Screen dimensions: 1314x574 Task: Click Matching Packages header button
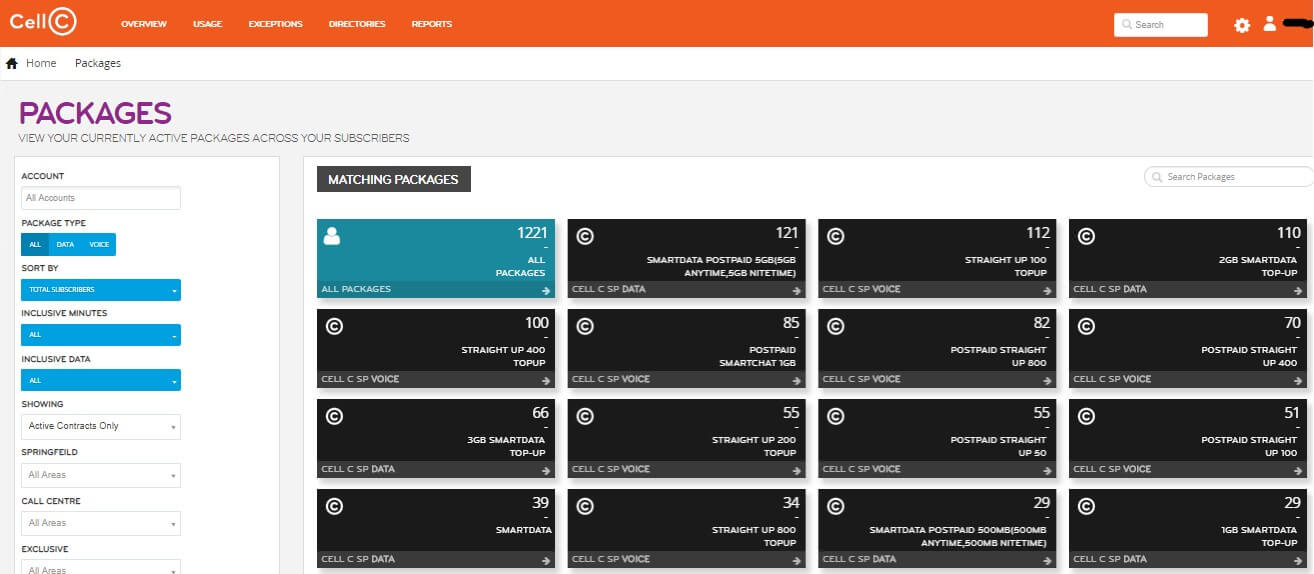pos(394,179)
